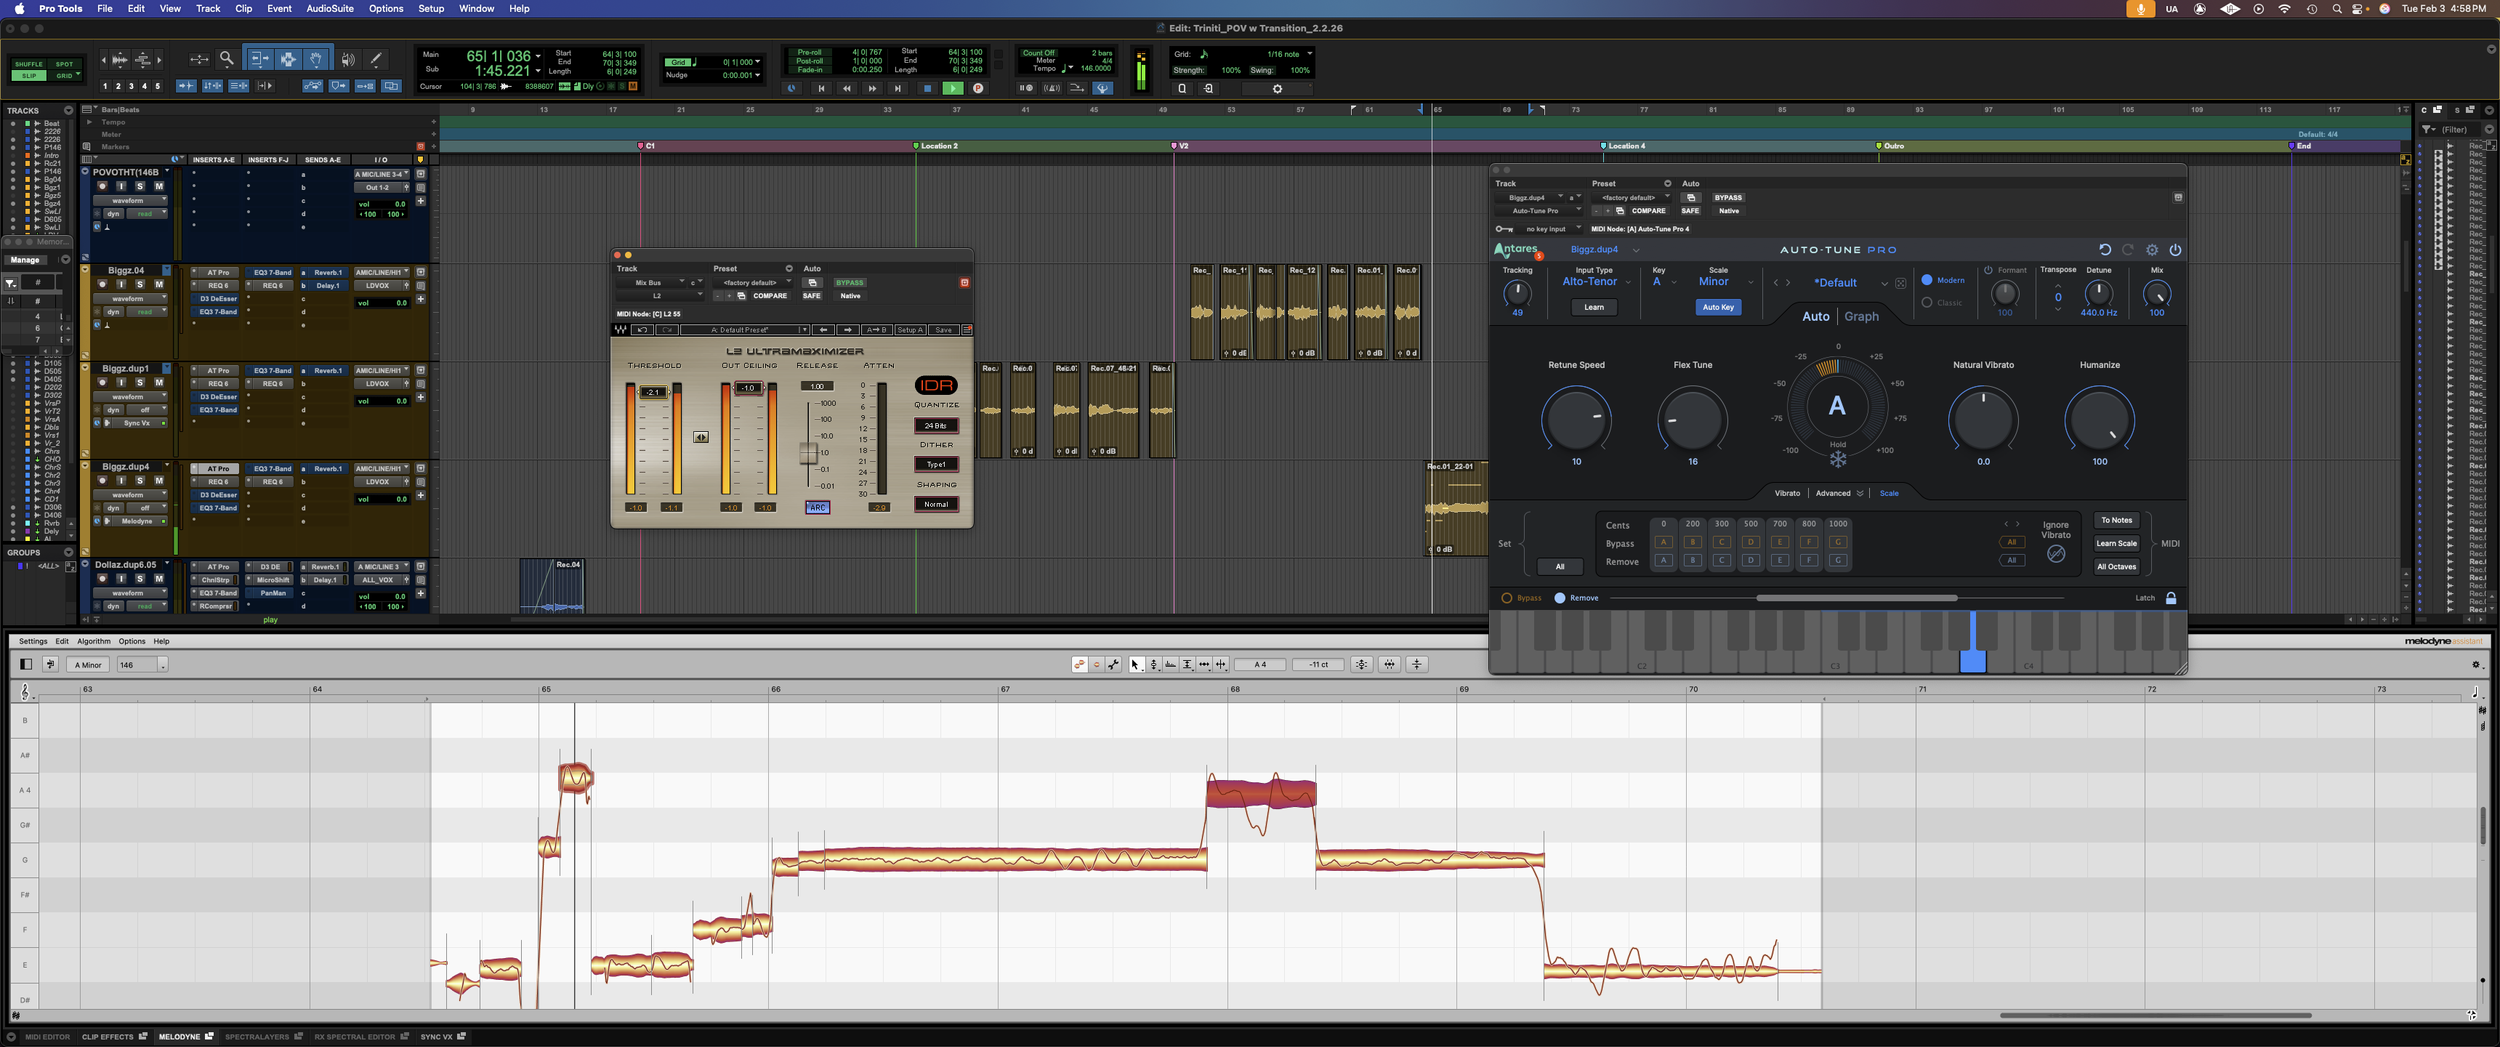Select the Bypass radio option at bottom
Screen dimensions: 2500x1047
pyautogui.click(x=1507, y=598)
